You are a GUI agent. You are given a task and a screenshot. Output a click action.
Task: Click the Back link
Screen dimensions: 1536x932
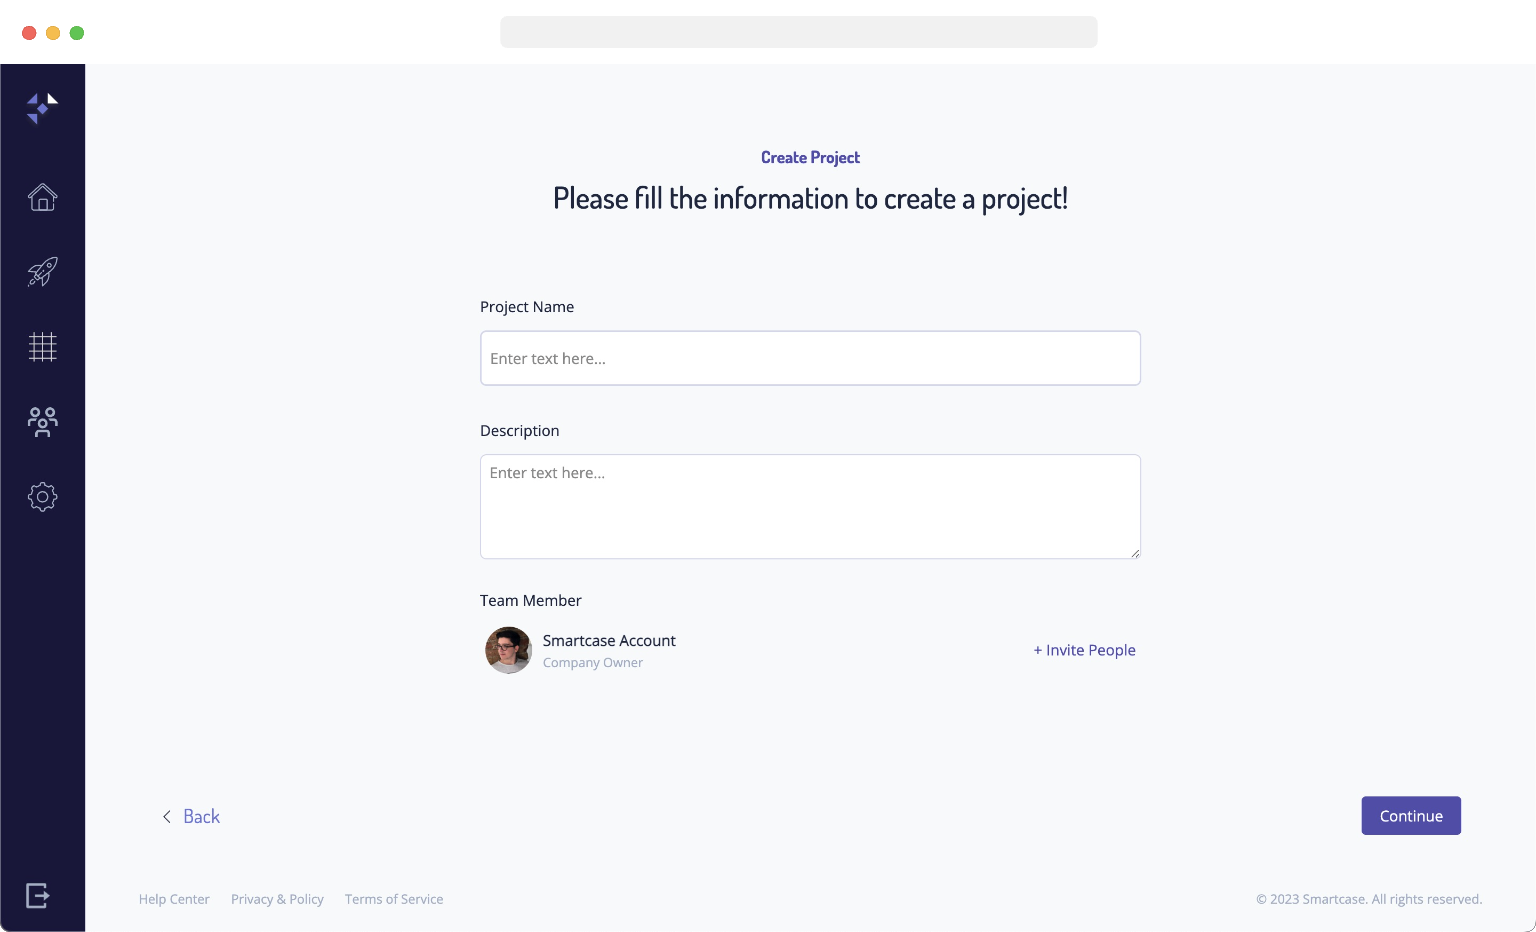(201, 817)
